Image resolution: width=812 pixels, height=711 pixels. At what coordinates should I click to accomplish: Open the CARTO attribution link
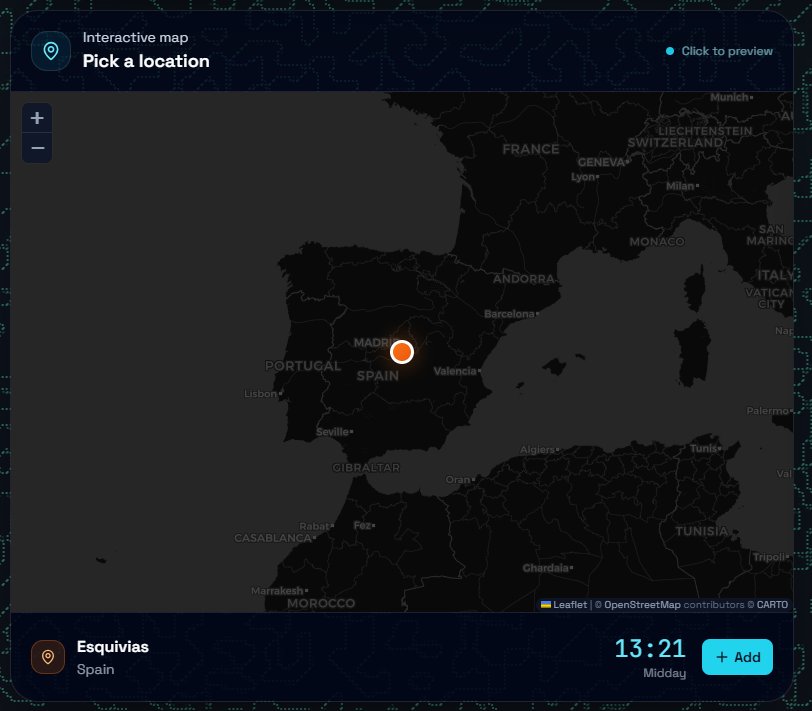coord(772,604)
